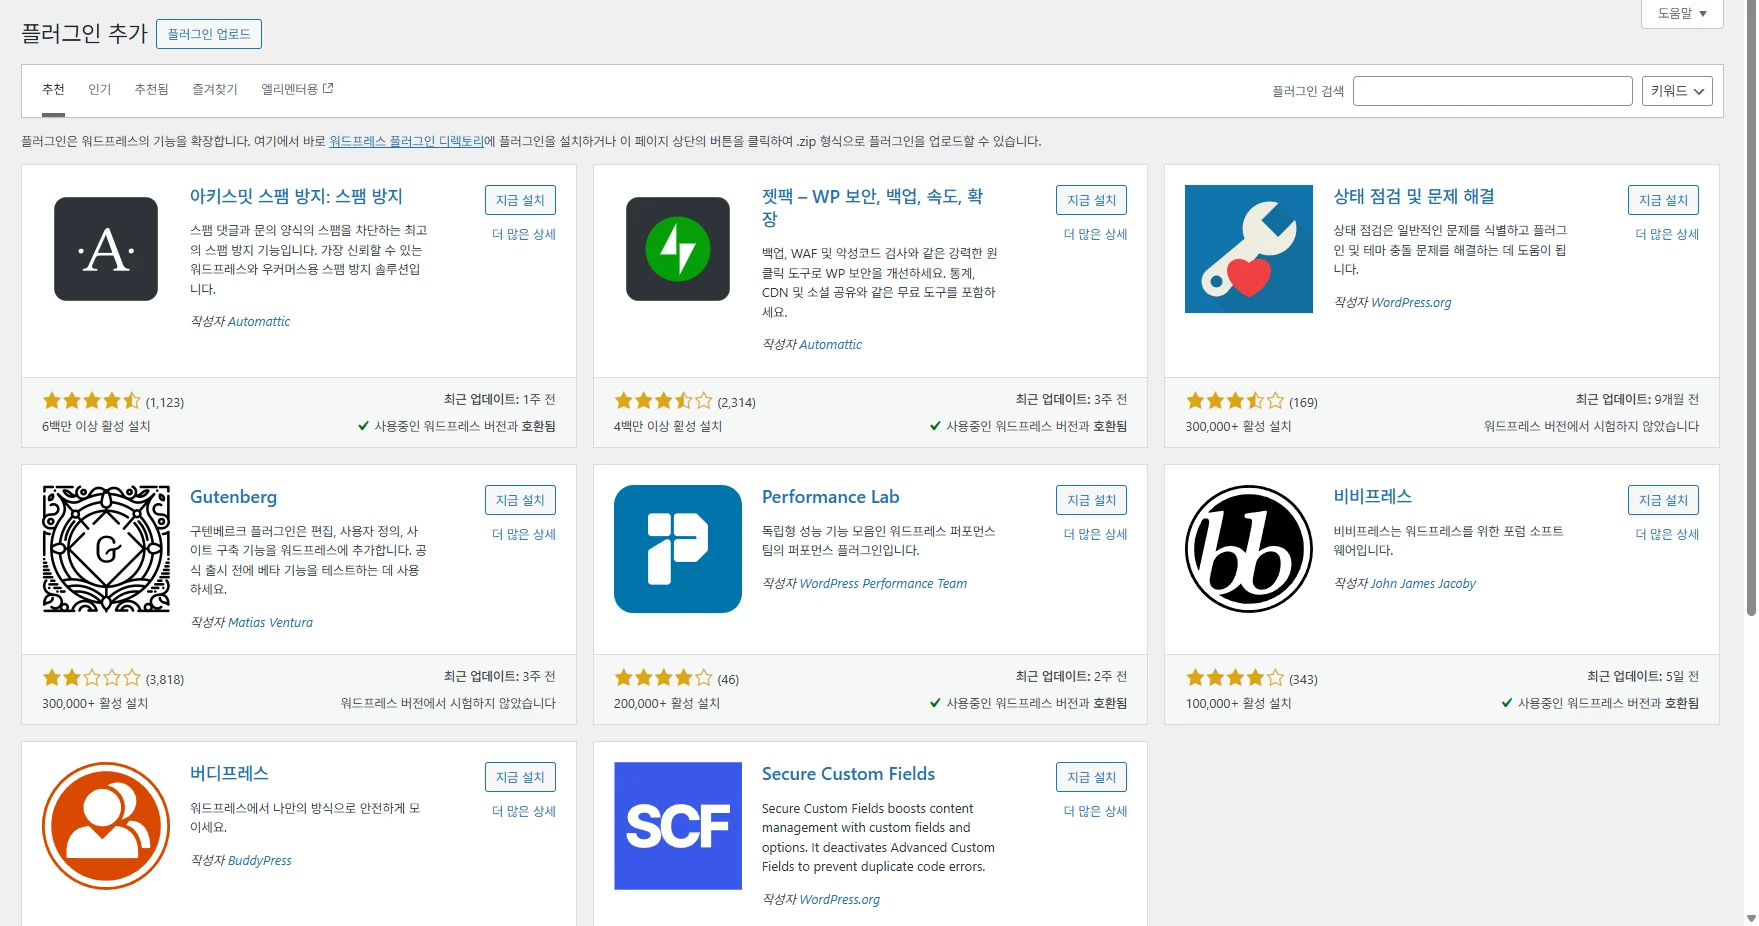Click author Automattic under Akismet
Viewport: 1759px width, 926px height.
click(259, 322)
